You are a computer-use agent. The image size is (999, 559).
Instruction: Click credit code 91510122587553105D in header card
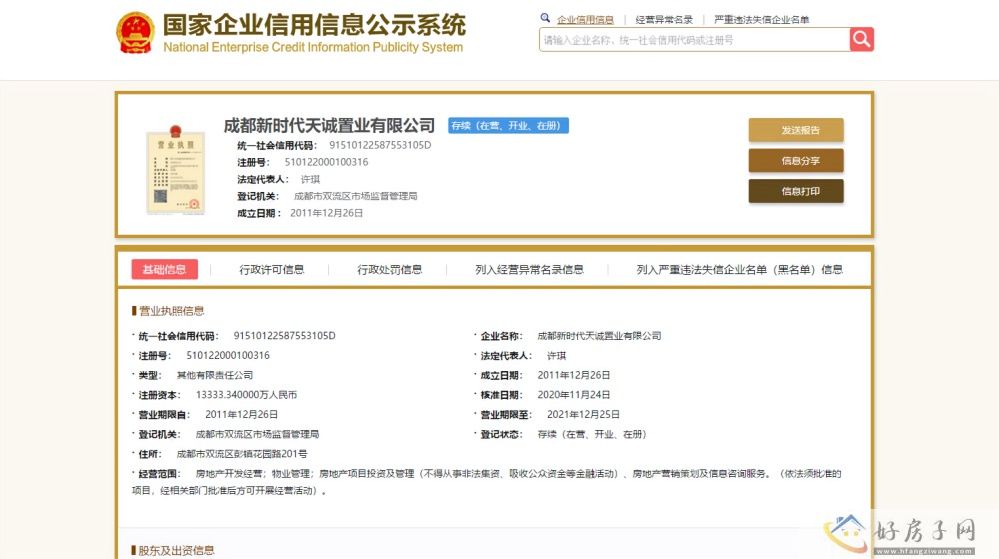(x=380, y=145)
